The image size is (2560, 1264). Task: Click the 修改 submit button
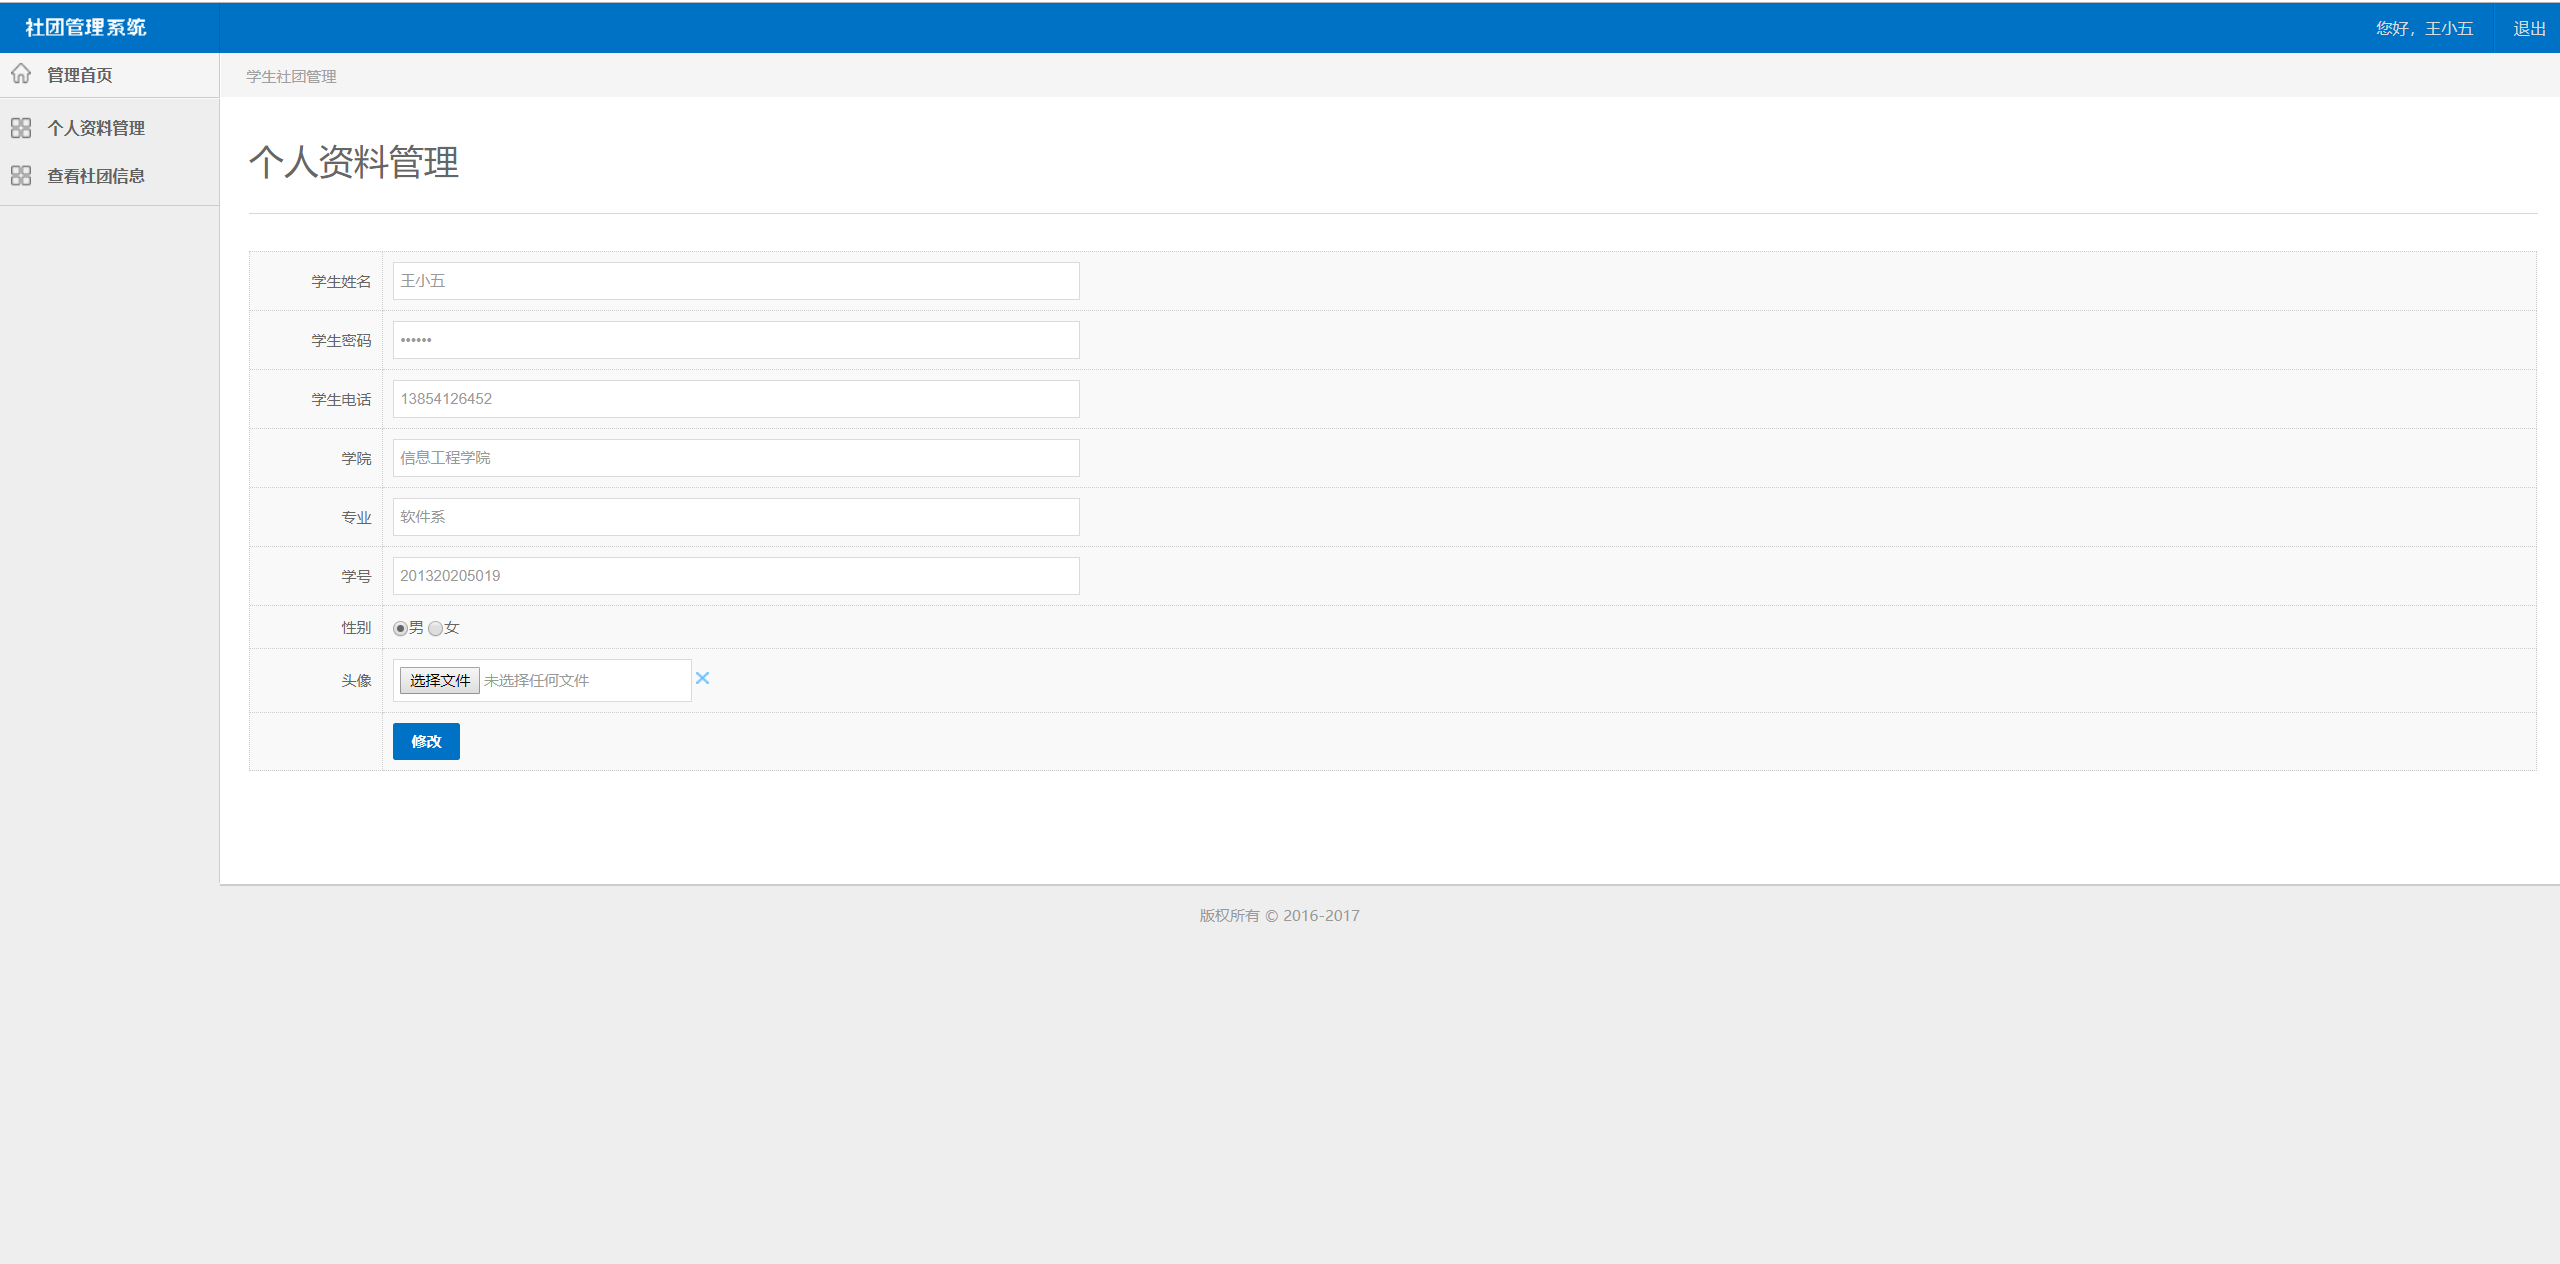click(426, 741)
